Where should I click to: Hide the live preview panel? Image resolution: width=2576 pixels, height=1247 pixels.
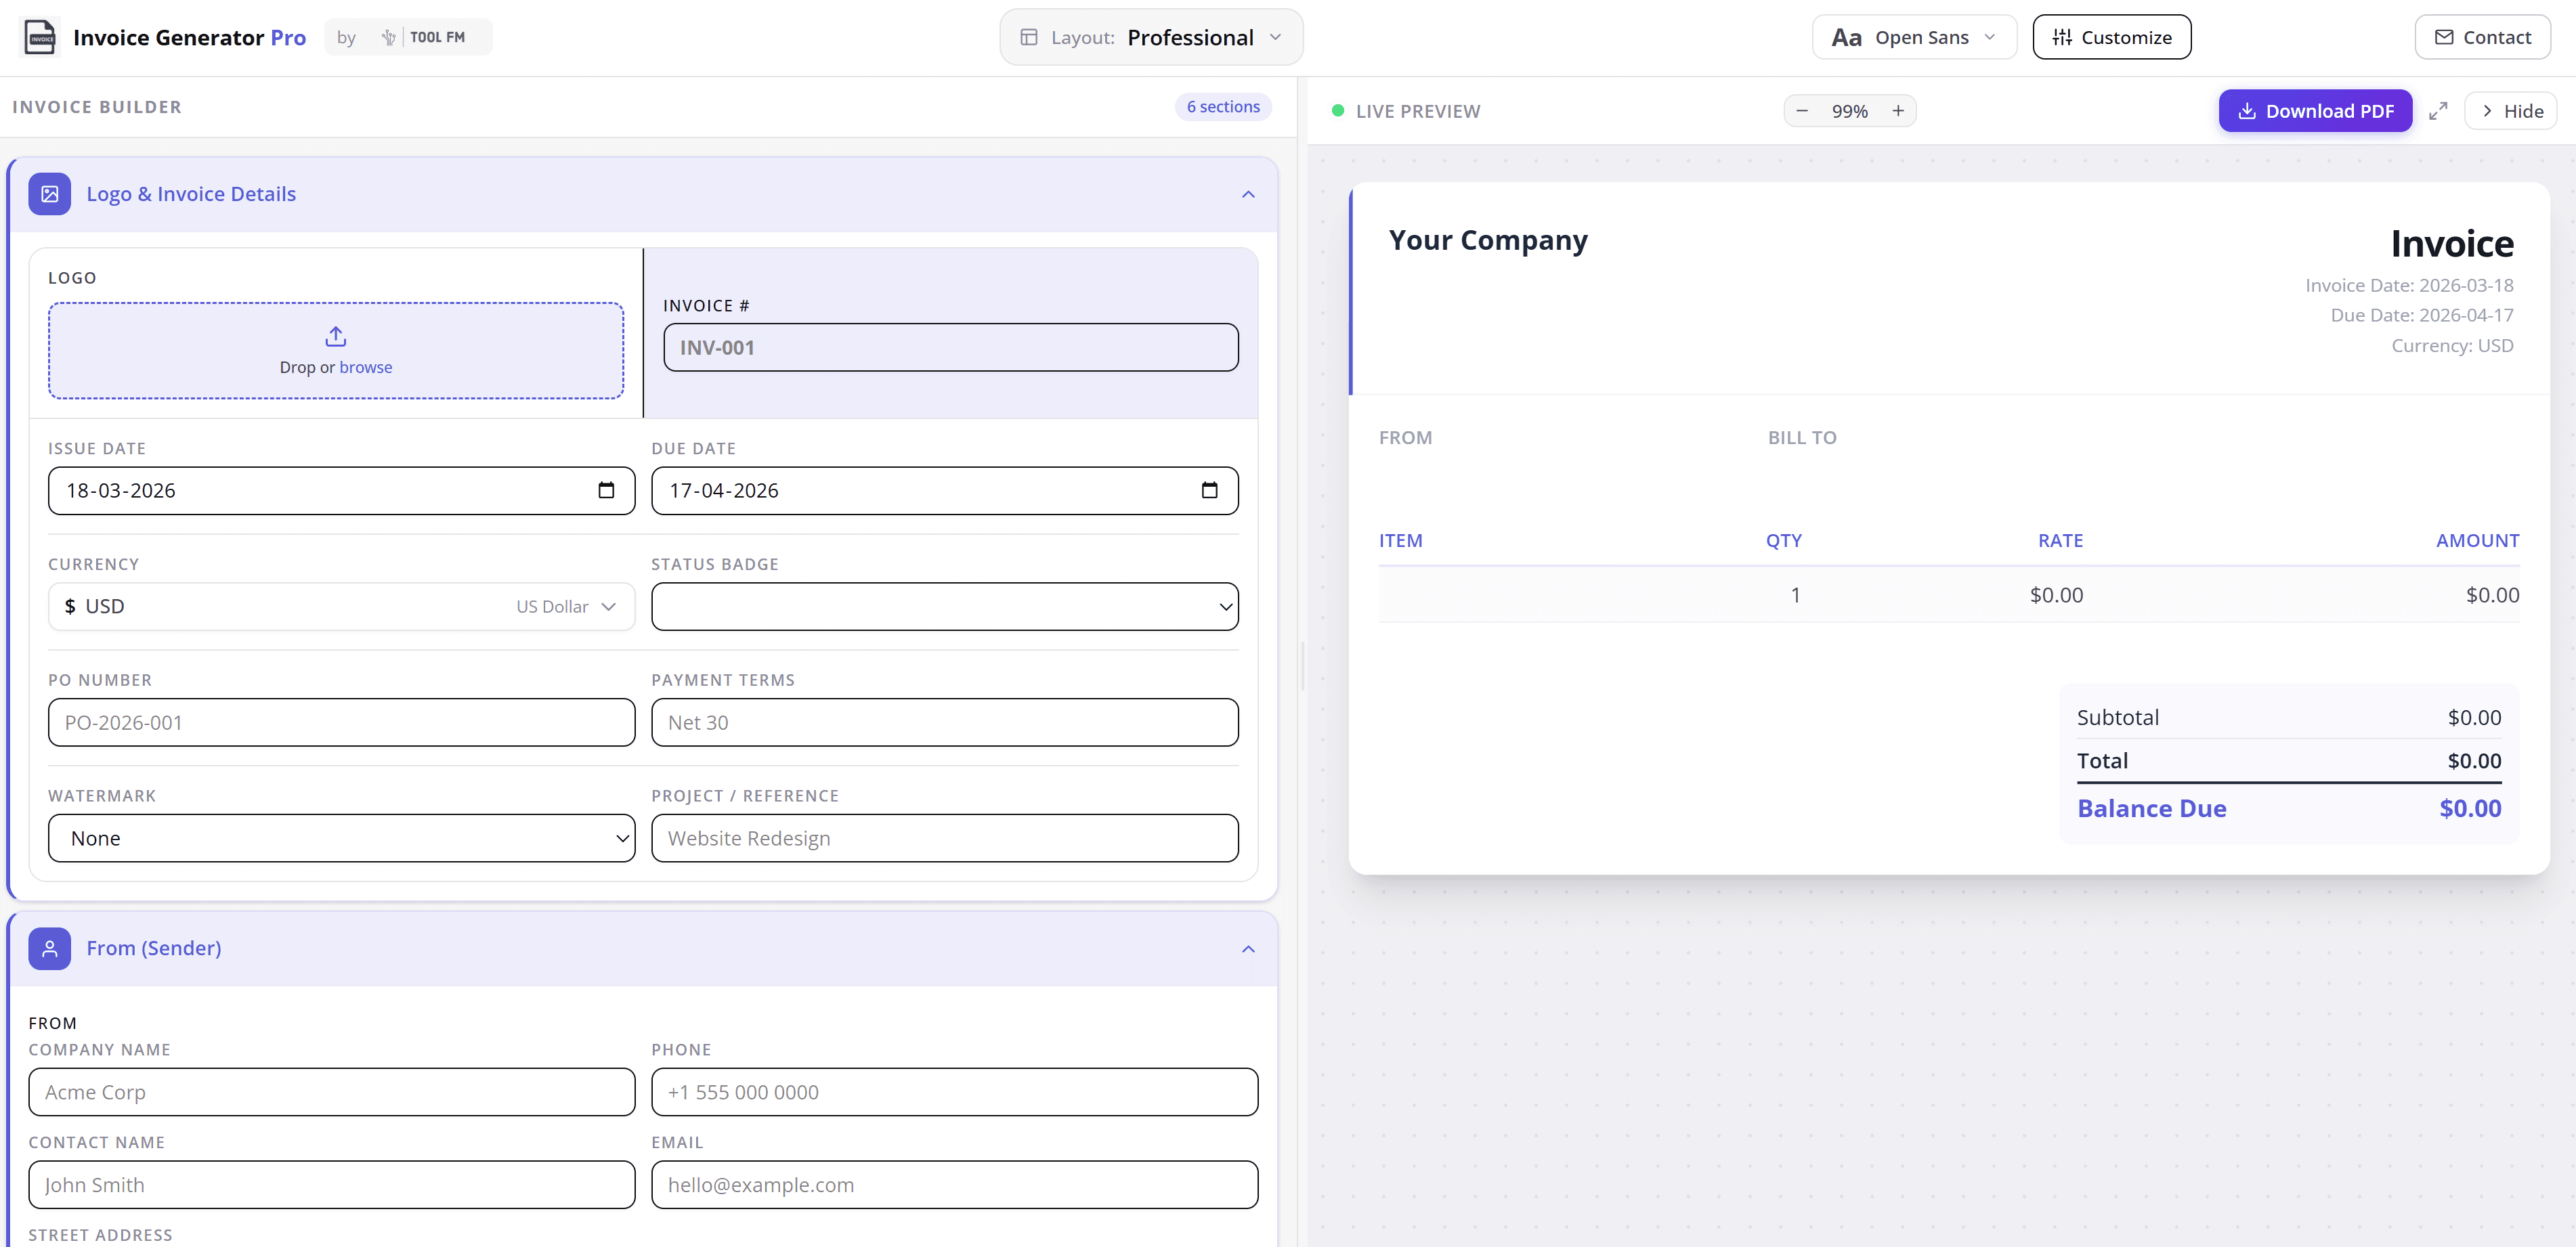(2512, 110)
